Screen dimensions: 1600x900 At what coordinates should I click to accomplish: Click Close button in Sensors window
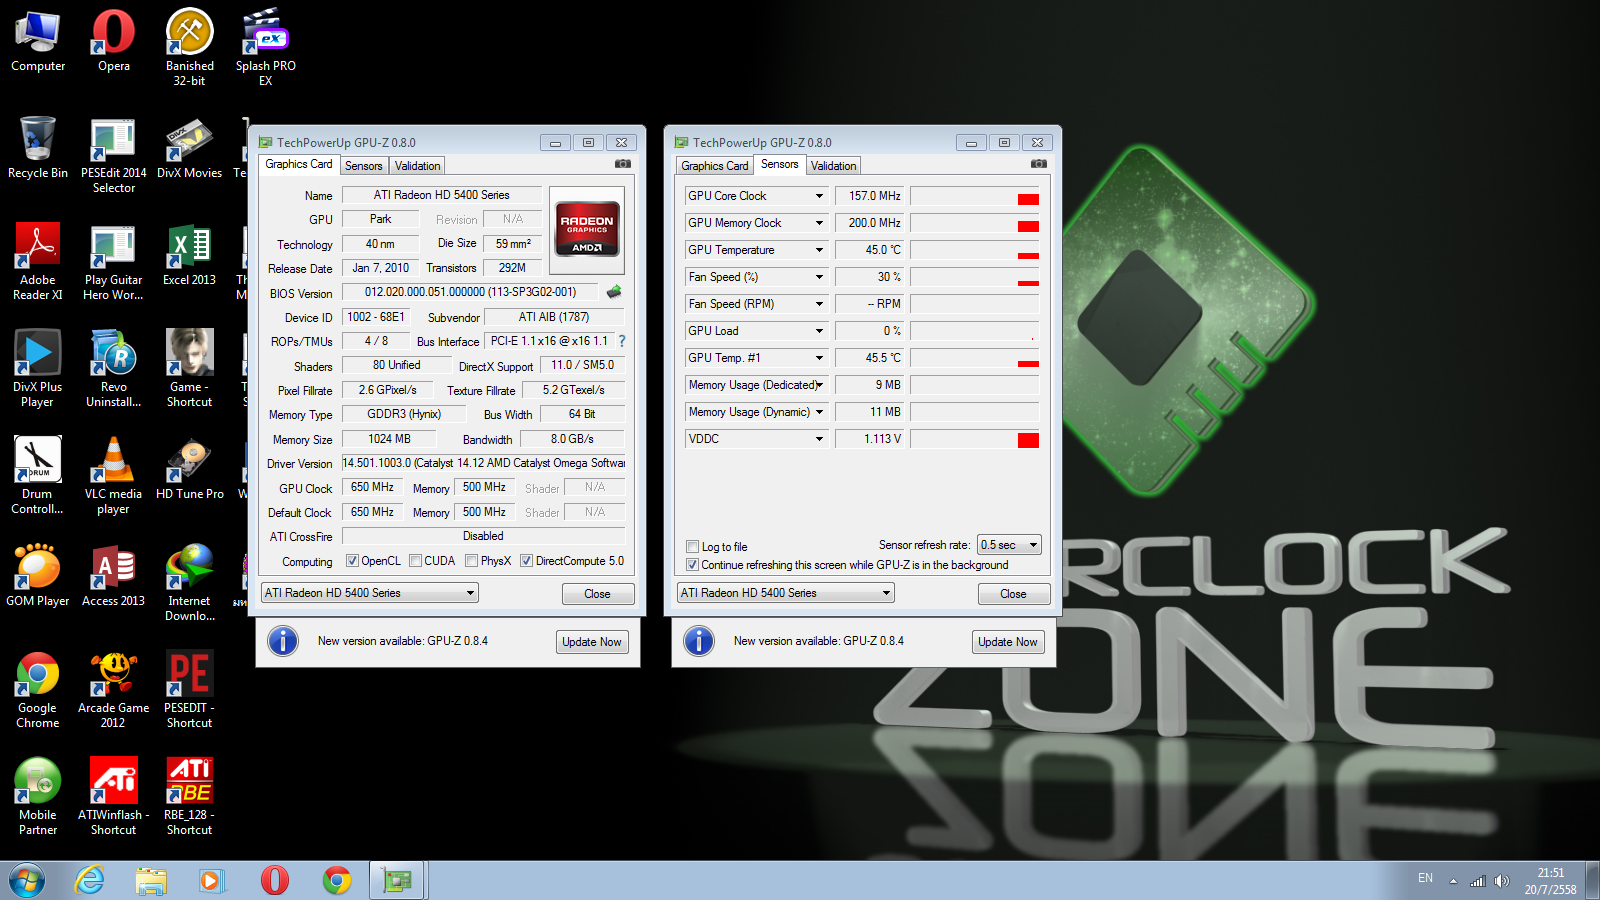point(1014,594)
